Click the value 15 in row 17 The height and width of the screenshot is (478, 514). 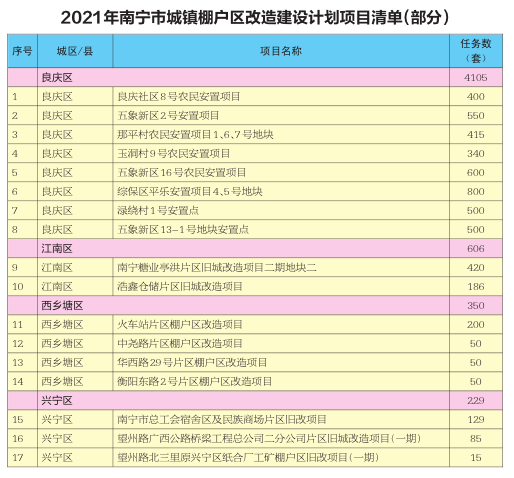(476, 457)
